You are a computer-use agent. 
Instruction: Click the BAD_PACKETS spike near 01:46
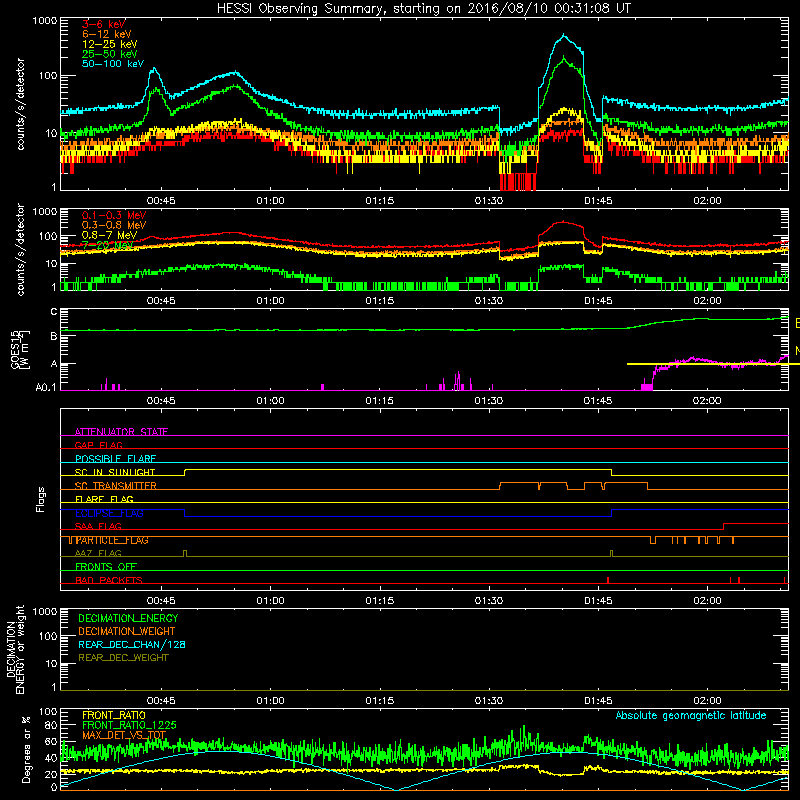pyautogui.click(x=608, y=580)
